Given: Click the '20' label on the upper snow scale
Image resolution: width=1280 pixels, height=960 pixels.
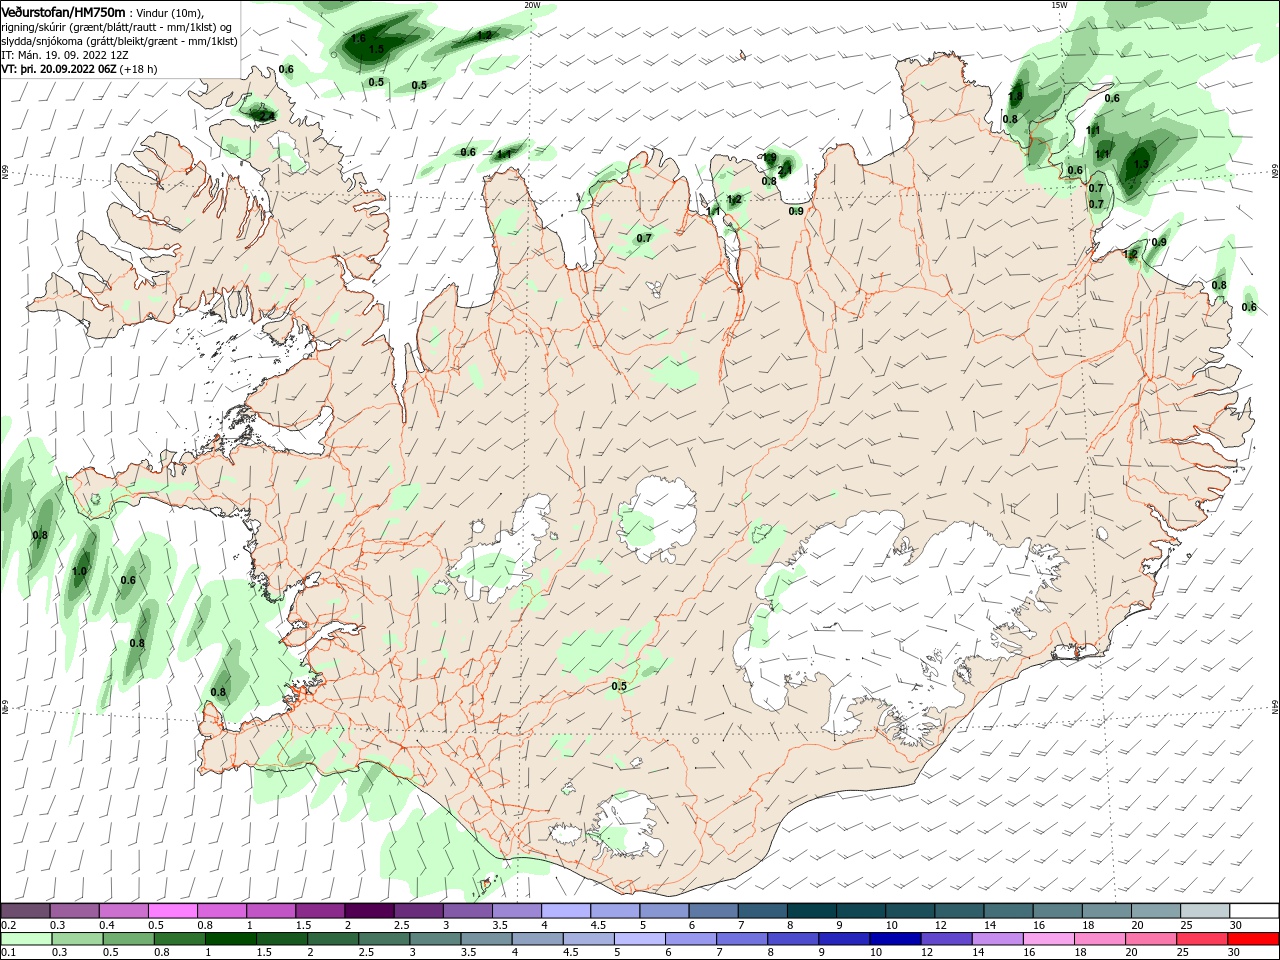Looking at the screenshot, I should click(x=1137, y=925).
